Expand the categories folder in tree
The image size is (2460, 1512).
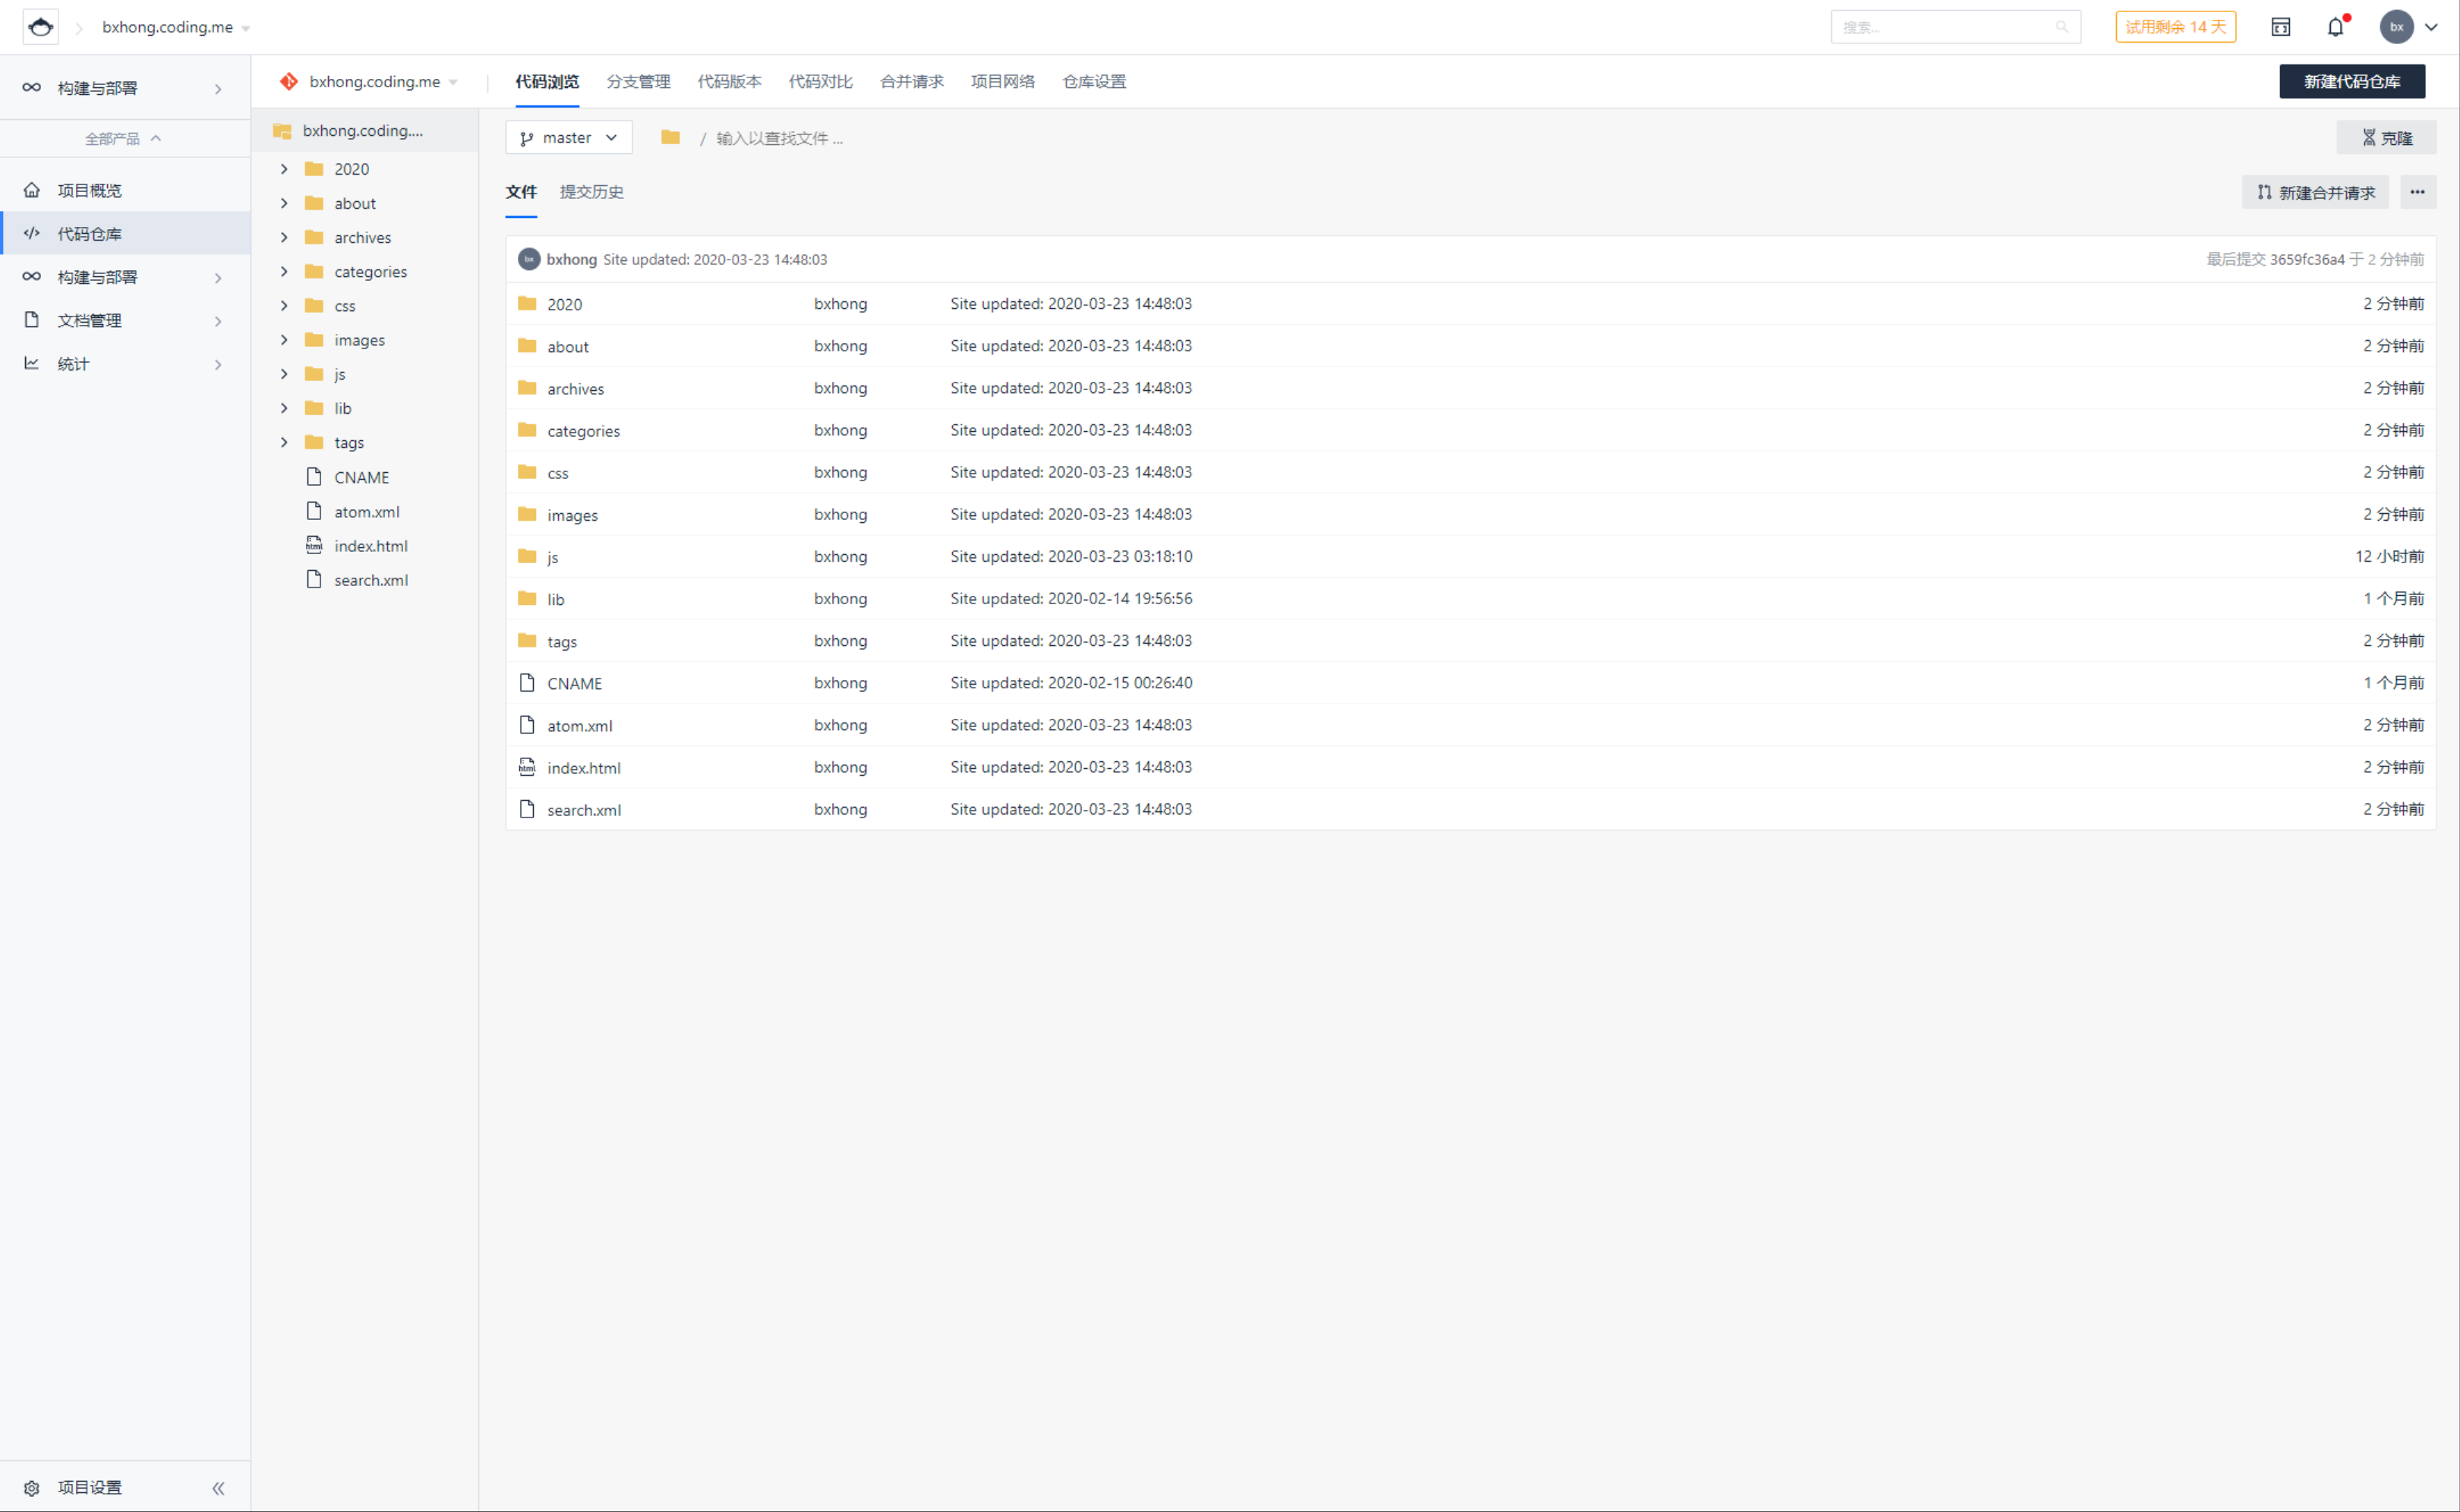pos(284,271)
